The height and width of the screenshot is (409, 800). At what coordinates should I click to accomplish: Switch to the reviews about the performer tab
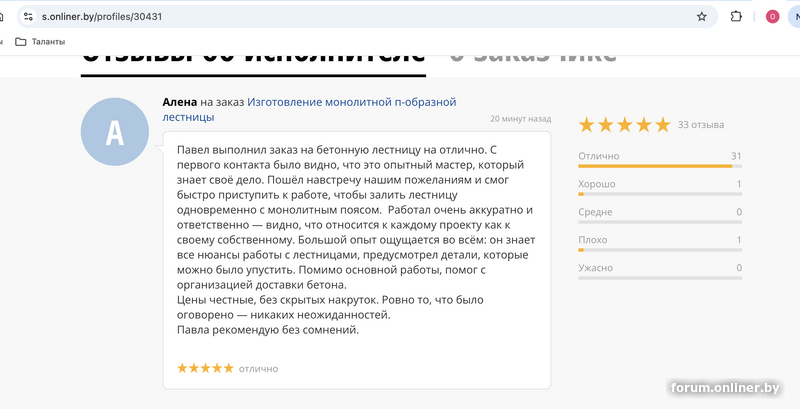(253, 58)
